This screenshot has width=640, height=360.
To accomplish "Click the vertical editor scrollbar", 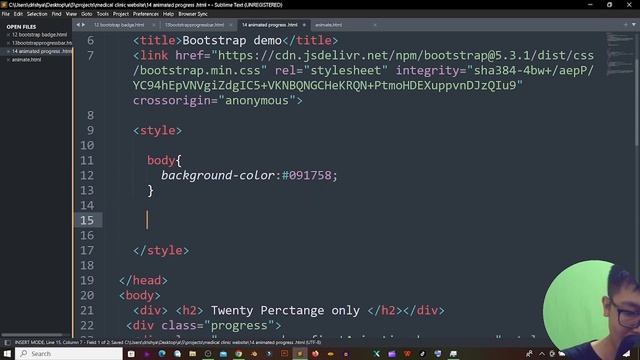I will pos(637,102).
